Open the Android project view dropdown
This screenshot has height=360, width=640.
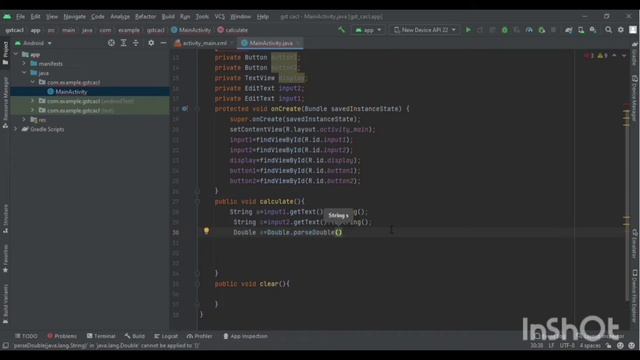click(x=33, y=43)
